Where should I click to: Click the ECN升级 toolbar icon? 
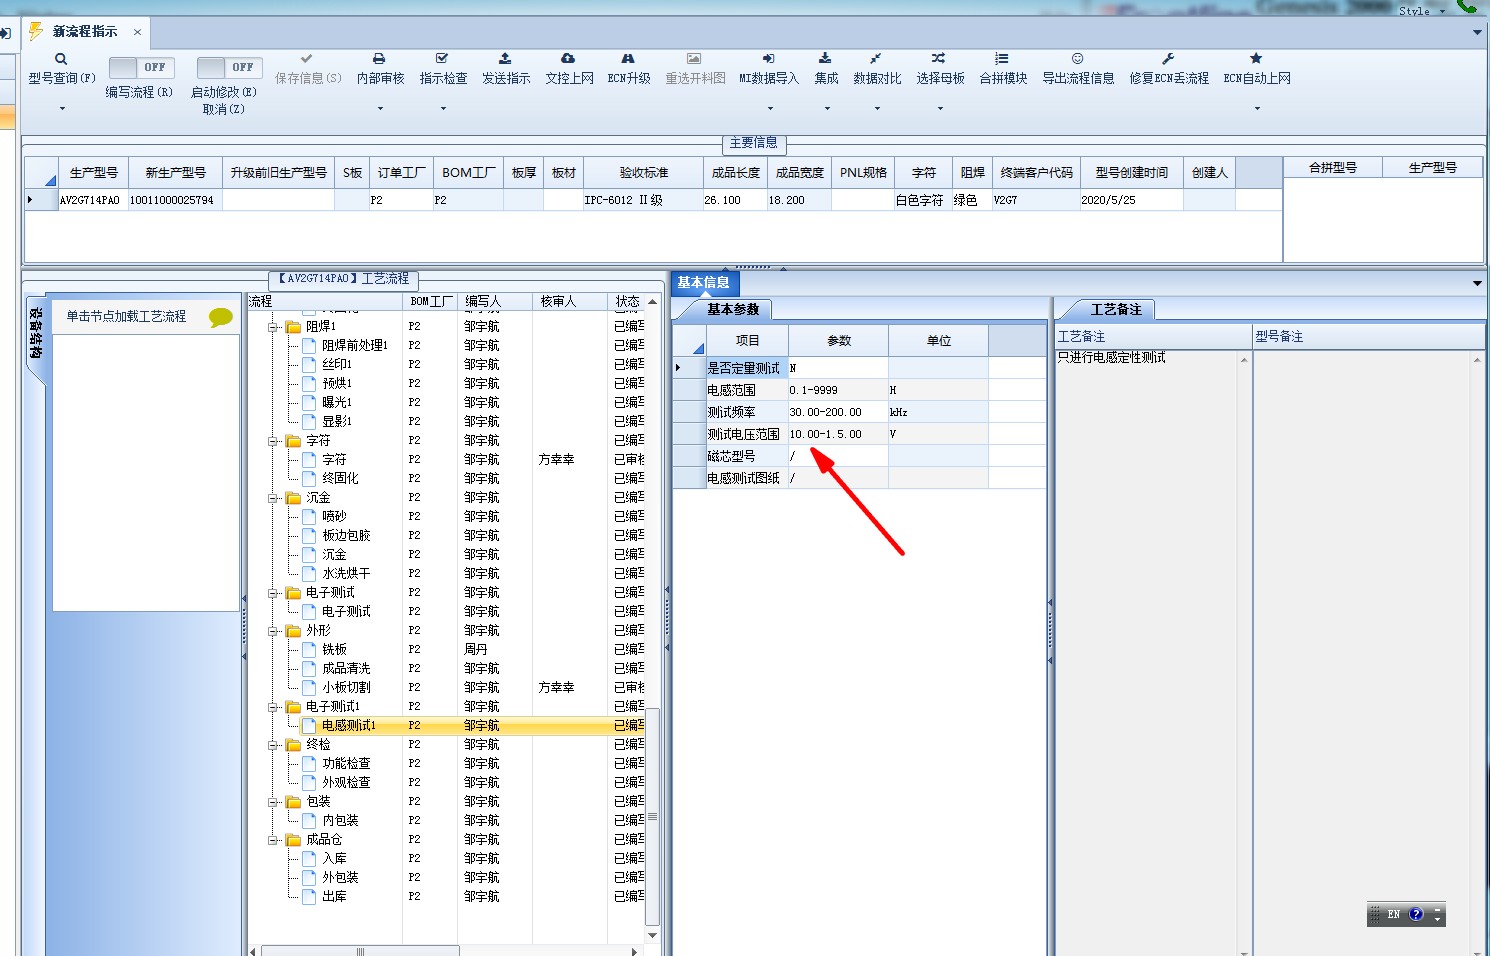pos(628,59)
